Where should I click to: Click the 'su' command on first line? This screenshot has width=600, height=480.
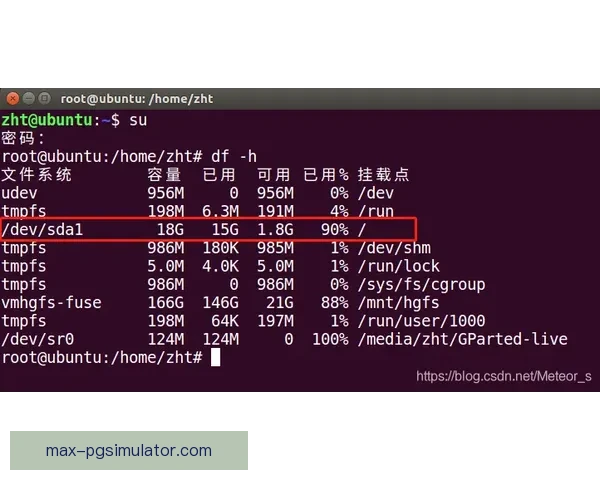(x=139, y=120)
